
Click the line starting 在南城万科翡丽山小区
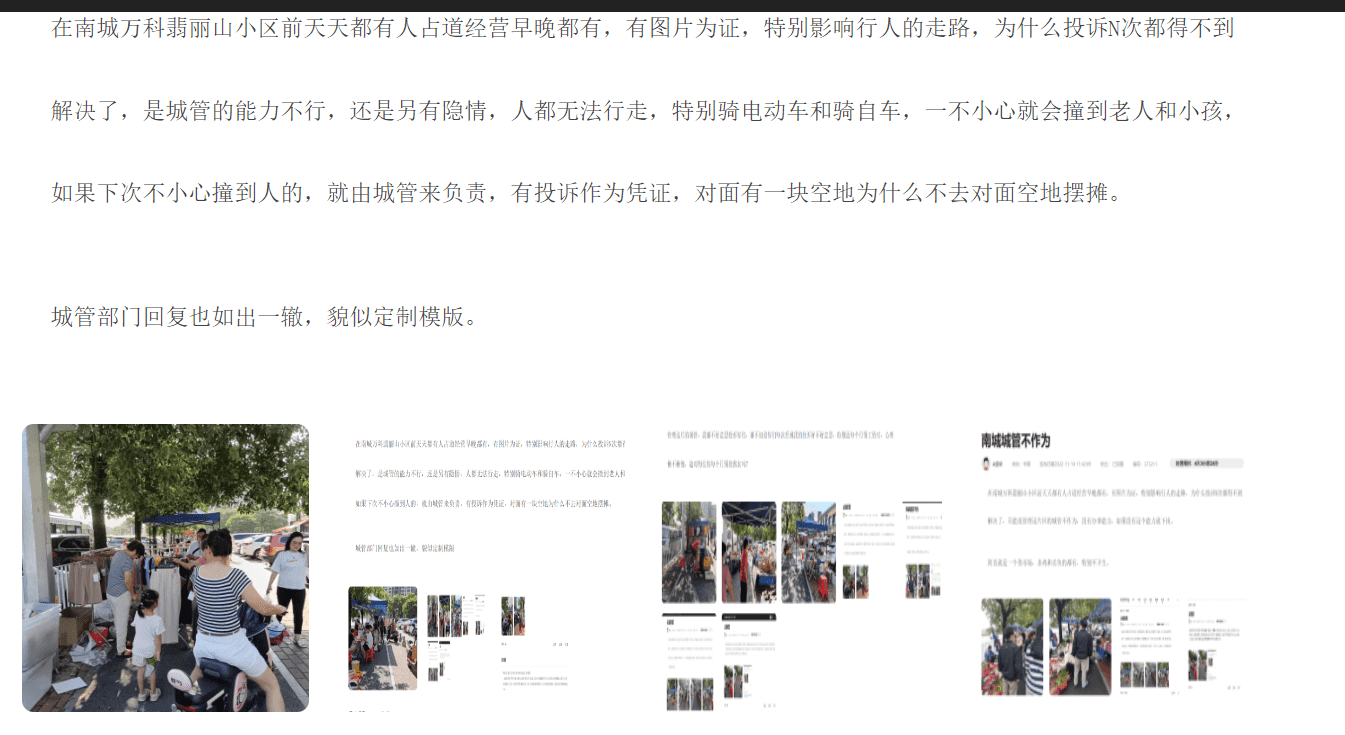pyautogui.click(x=643, y=28)
